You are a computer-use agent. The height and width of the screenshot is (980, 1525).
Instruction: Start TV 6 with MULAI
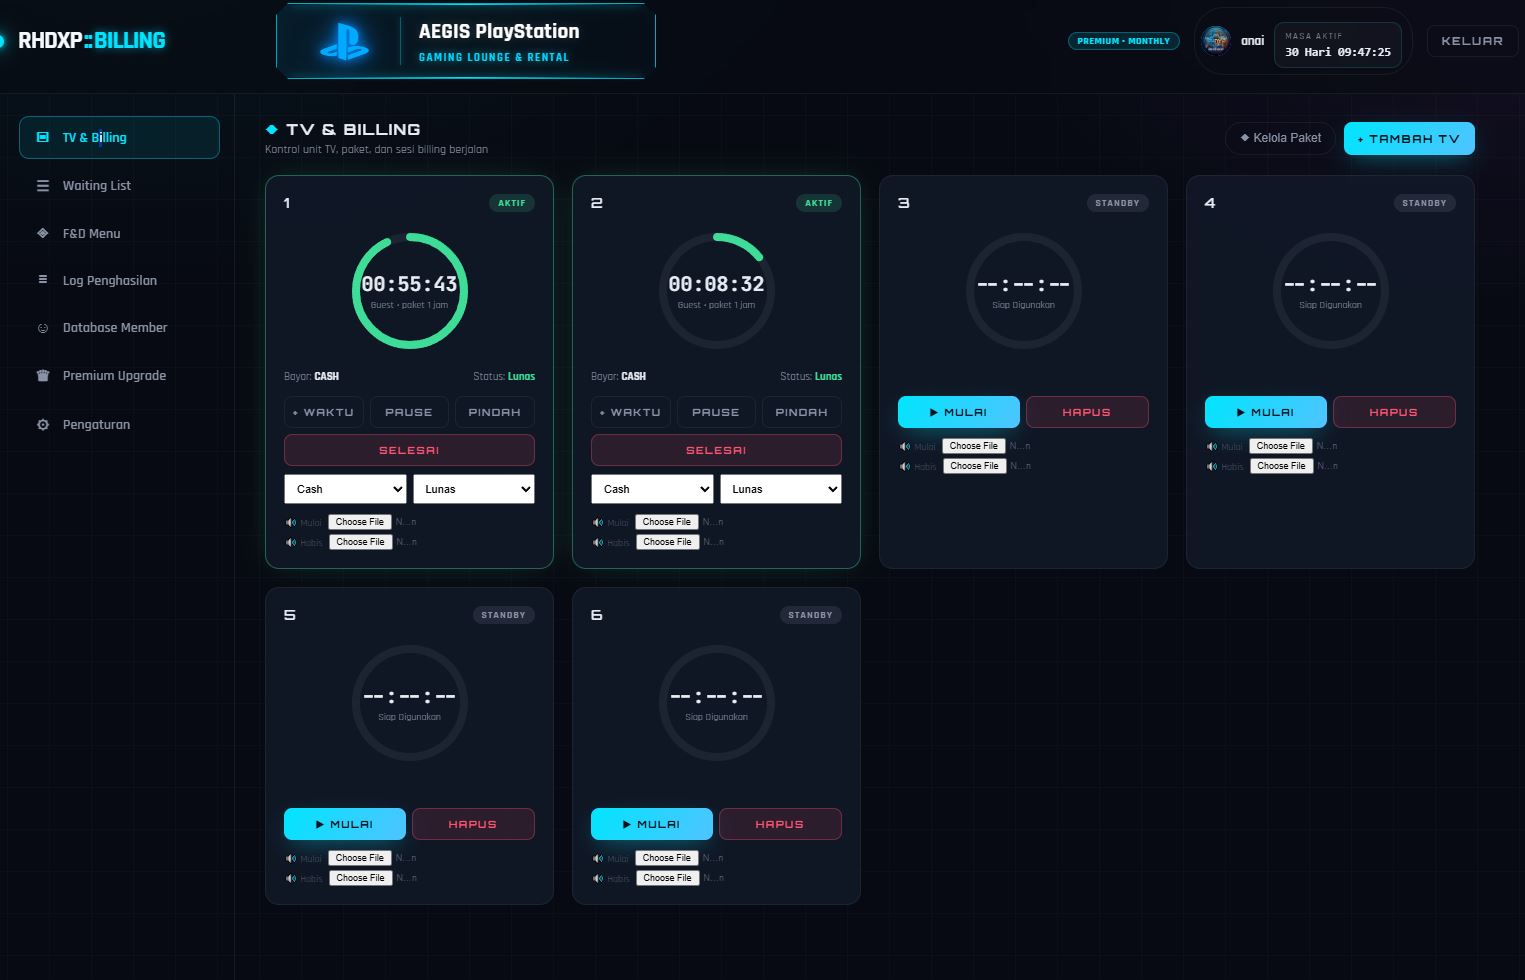click(x=652, y=824)
